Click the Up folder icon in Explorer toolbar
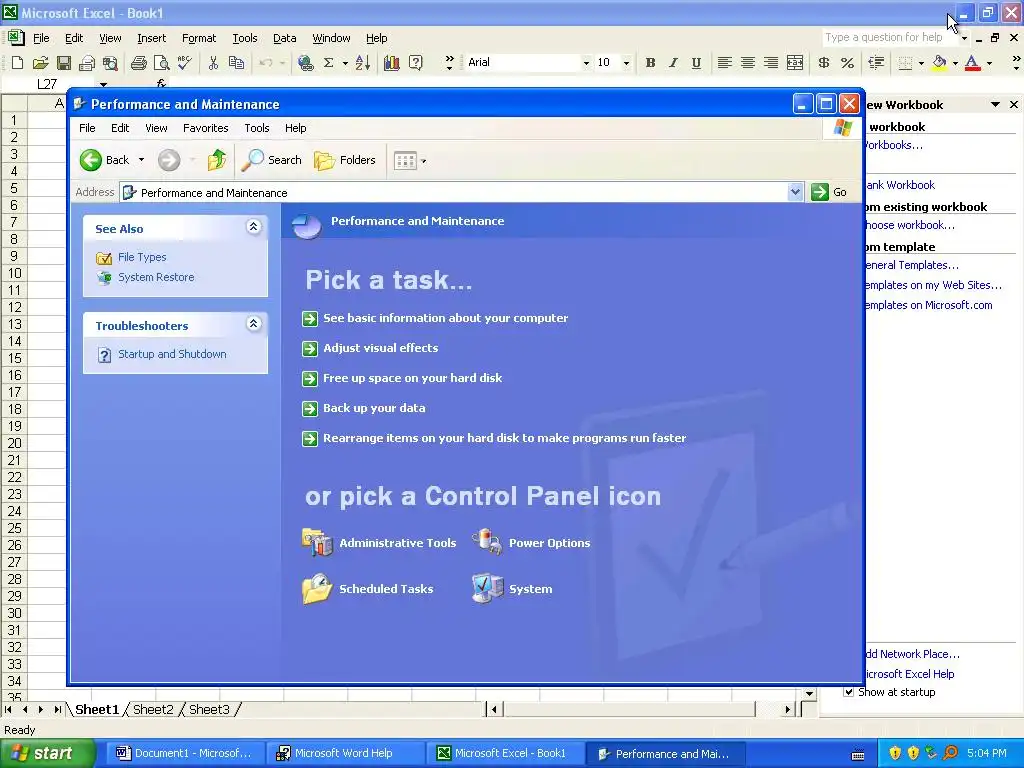This screenshot has width=1024, height=768. point(217,160)
